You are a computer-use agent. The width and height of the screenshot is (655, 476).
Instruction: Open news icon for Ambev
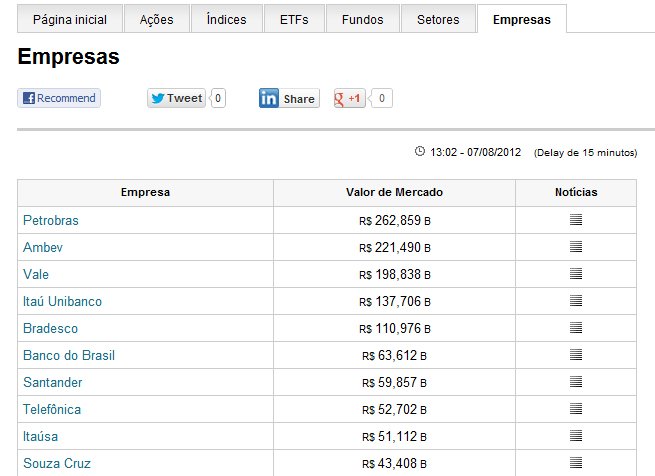(x=576, y=247)
